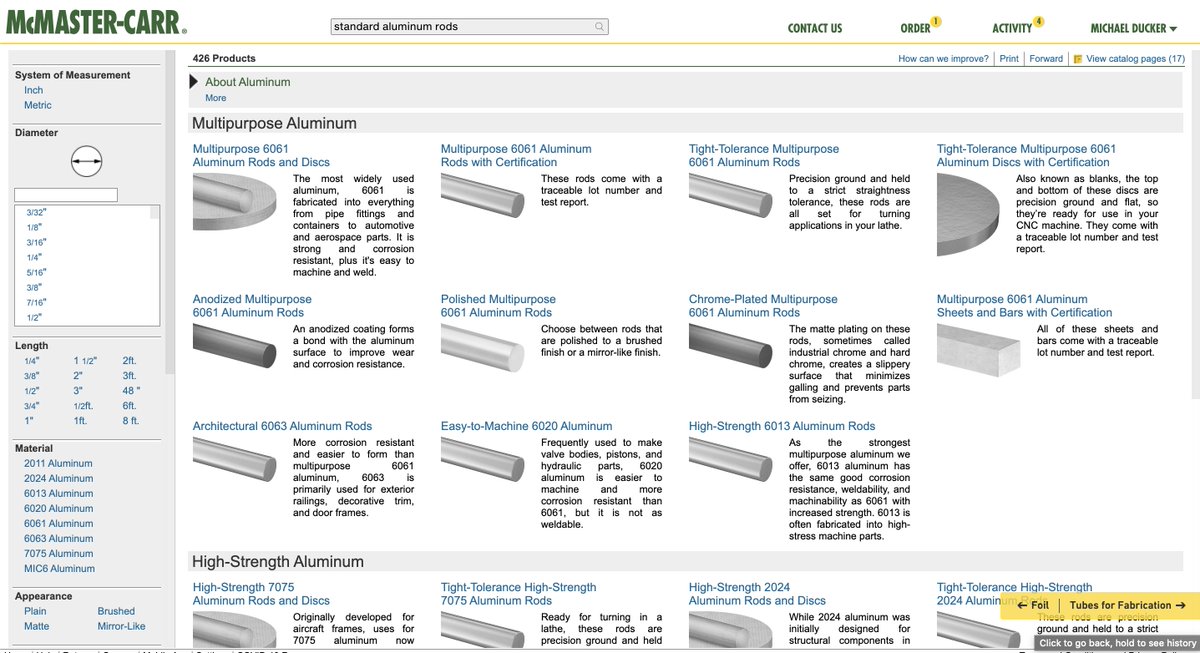Open View catalog pages (17)
Image resolution: width=1200 pixels, height=653 pixels.
[1135, 59]
